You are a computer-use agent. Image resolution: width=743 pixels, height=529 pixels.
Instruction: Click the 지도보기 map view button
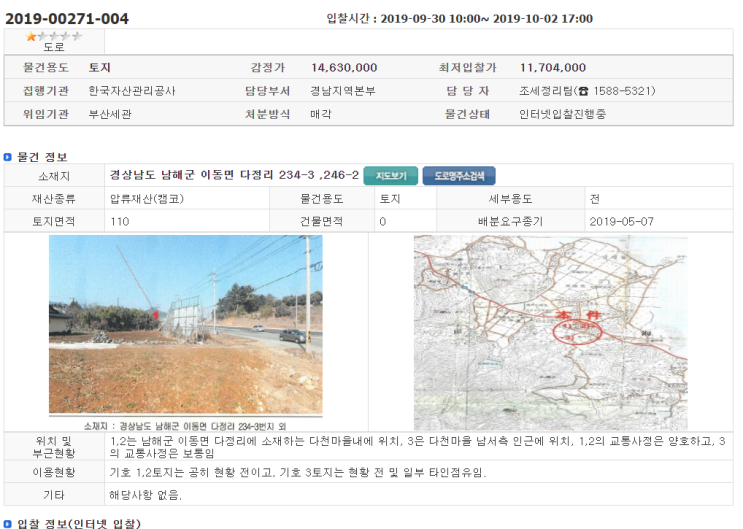tap(391, 176)
